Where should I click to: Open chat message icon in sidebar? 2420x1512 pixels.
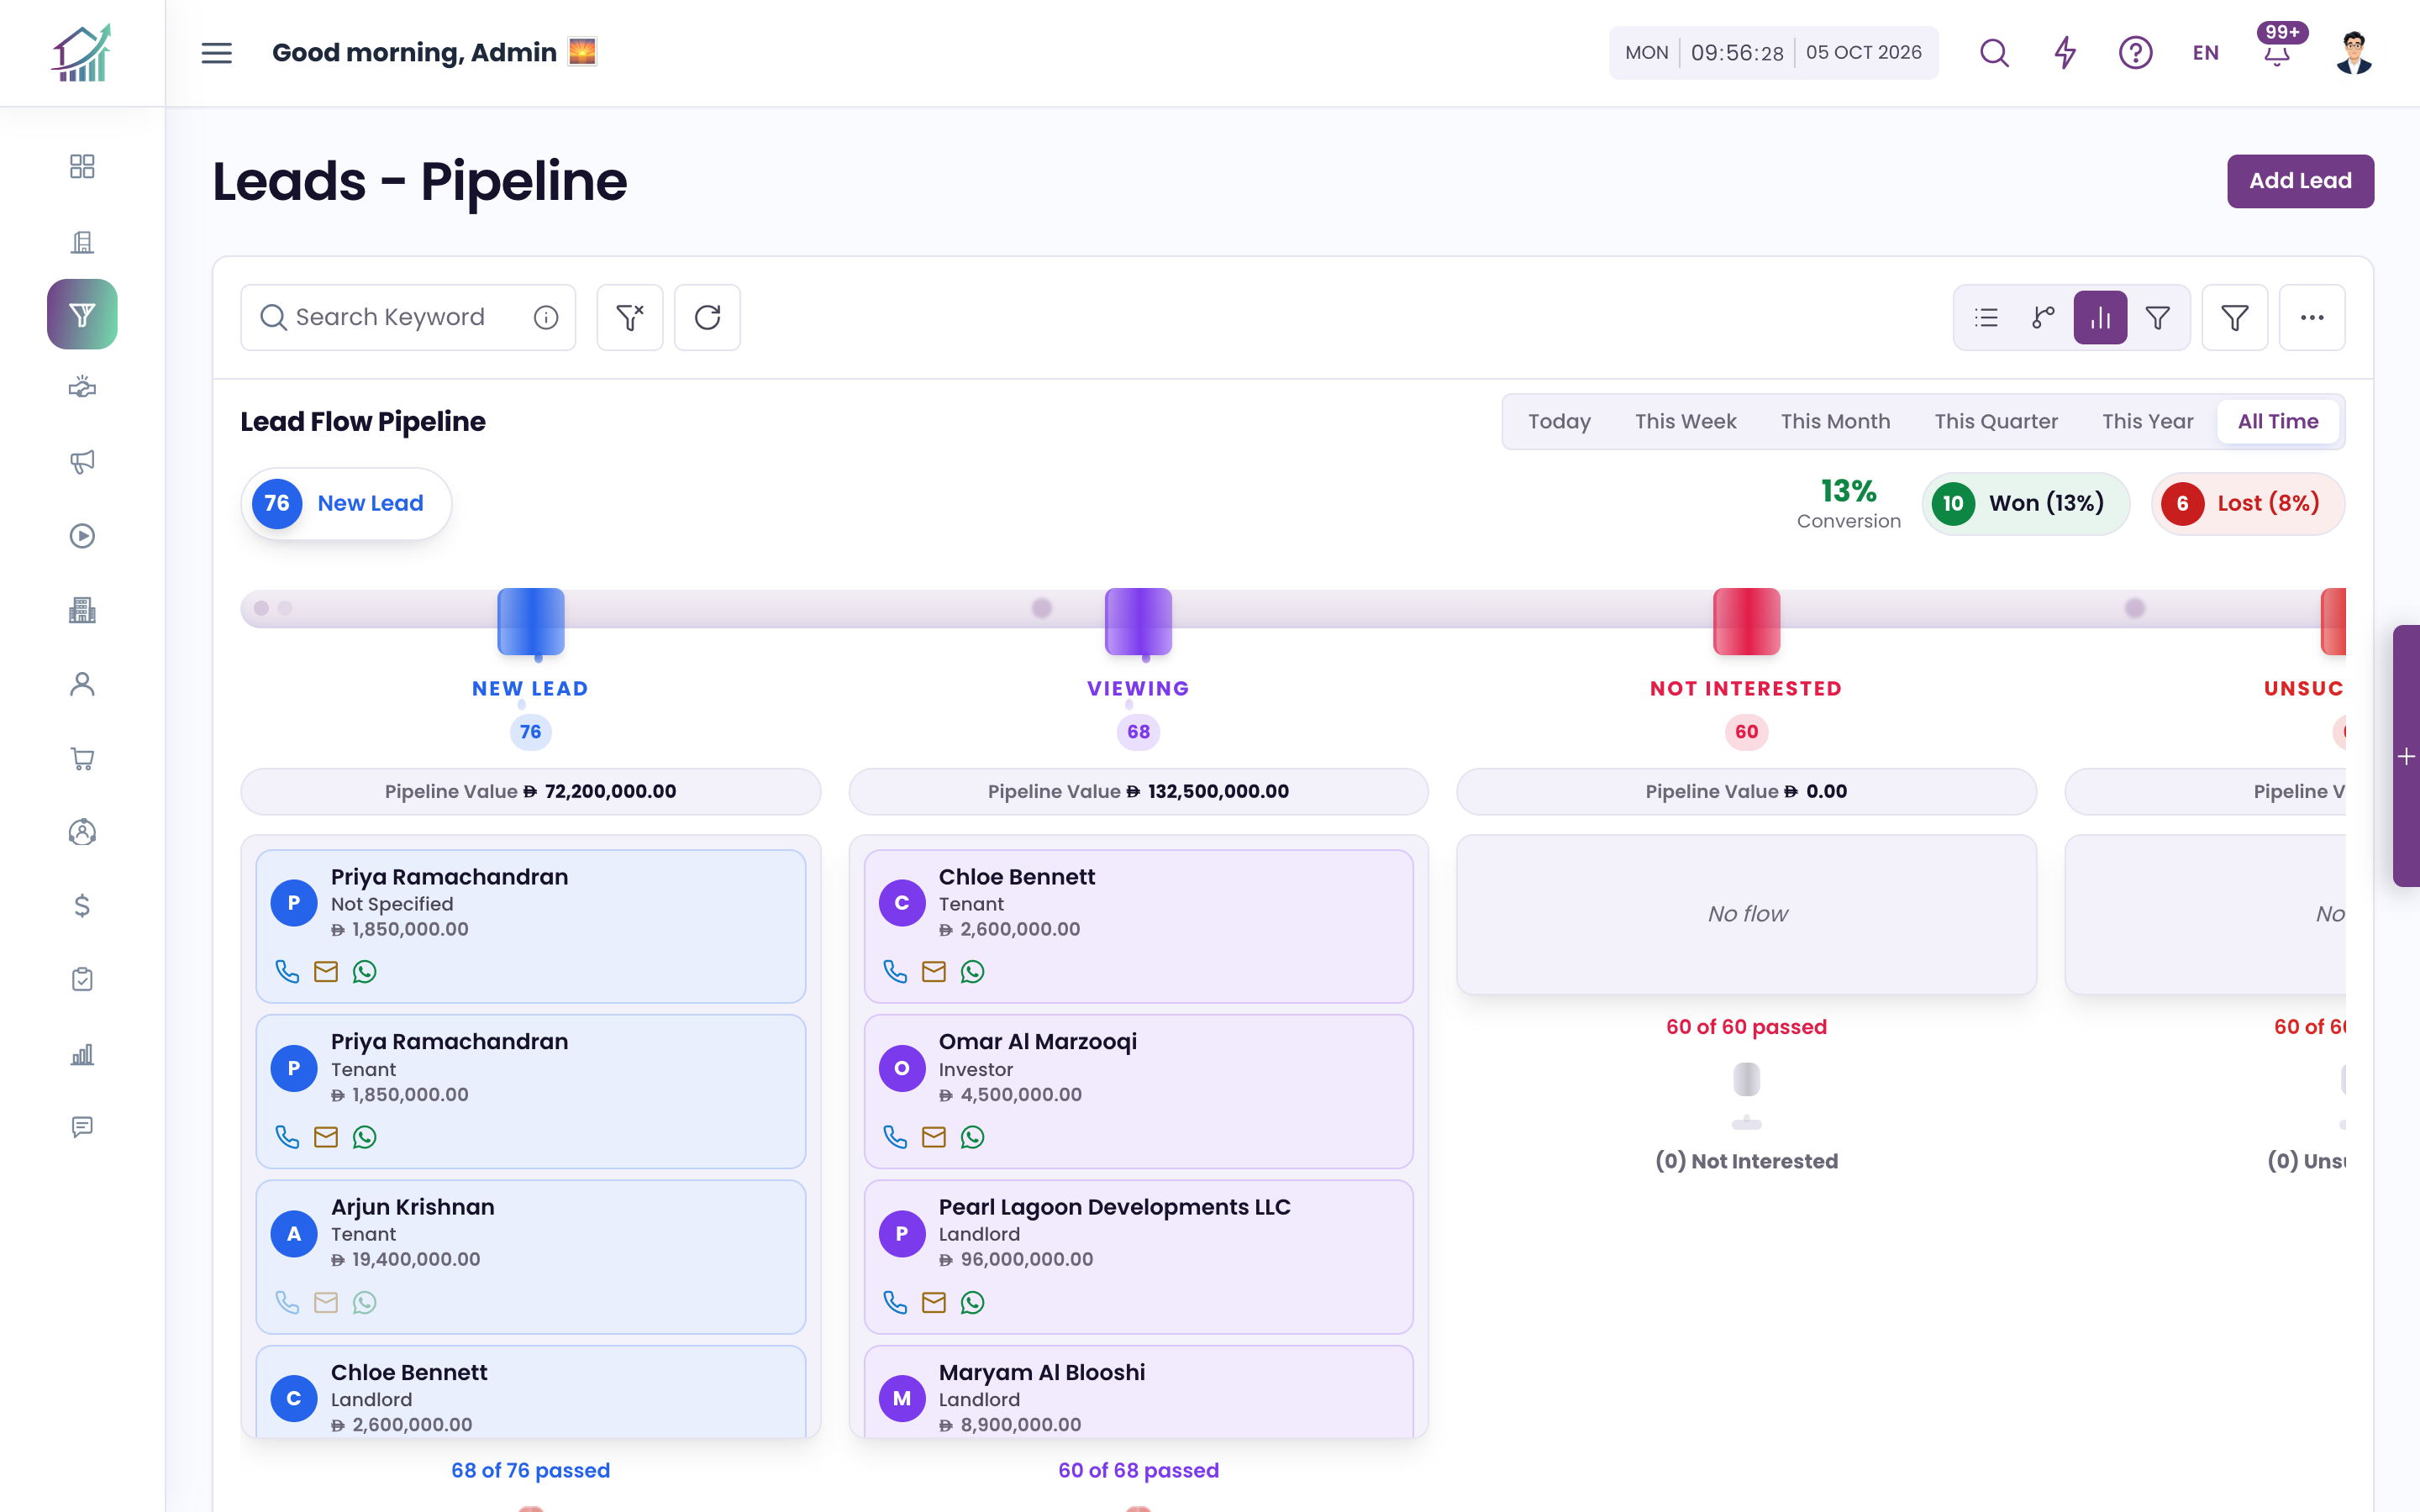[x=82, y=1127]
